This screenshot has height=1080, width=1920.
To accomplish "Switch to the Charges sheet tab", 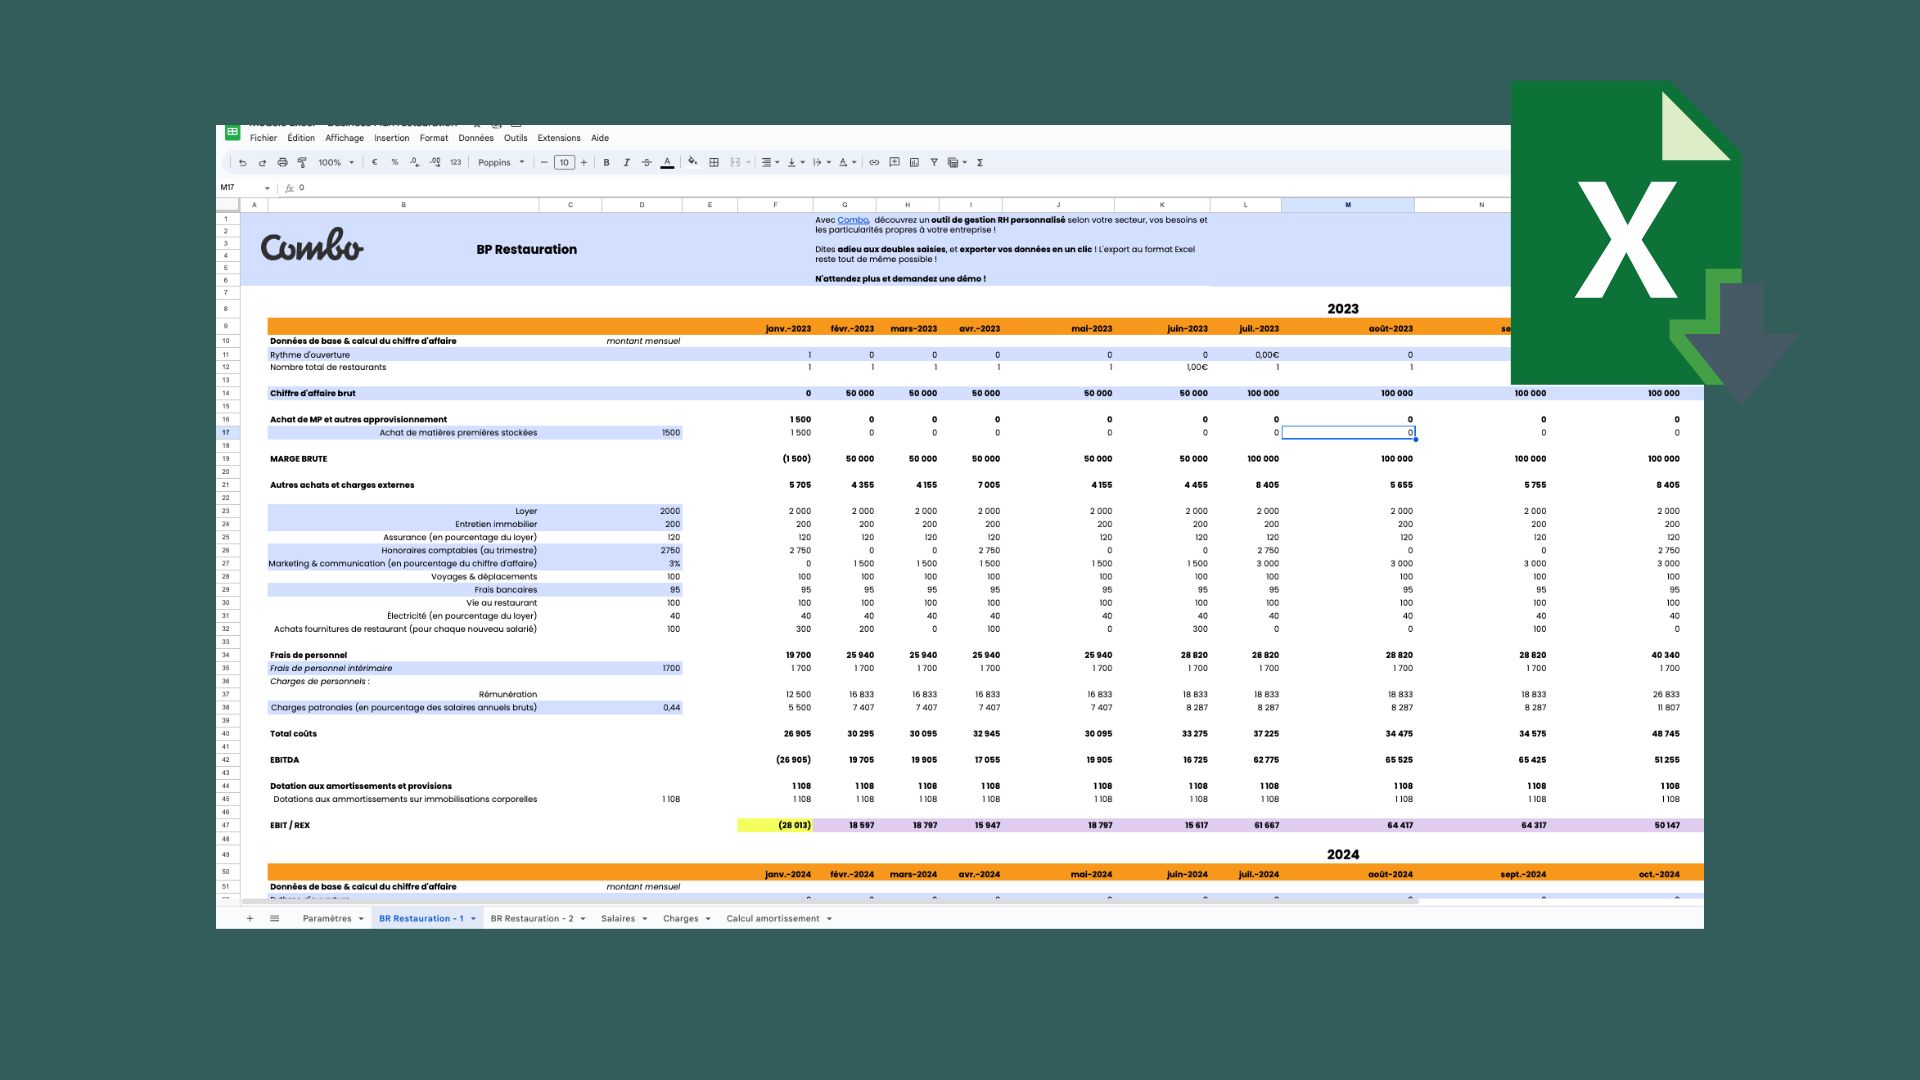I will (681, 918).
